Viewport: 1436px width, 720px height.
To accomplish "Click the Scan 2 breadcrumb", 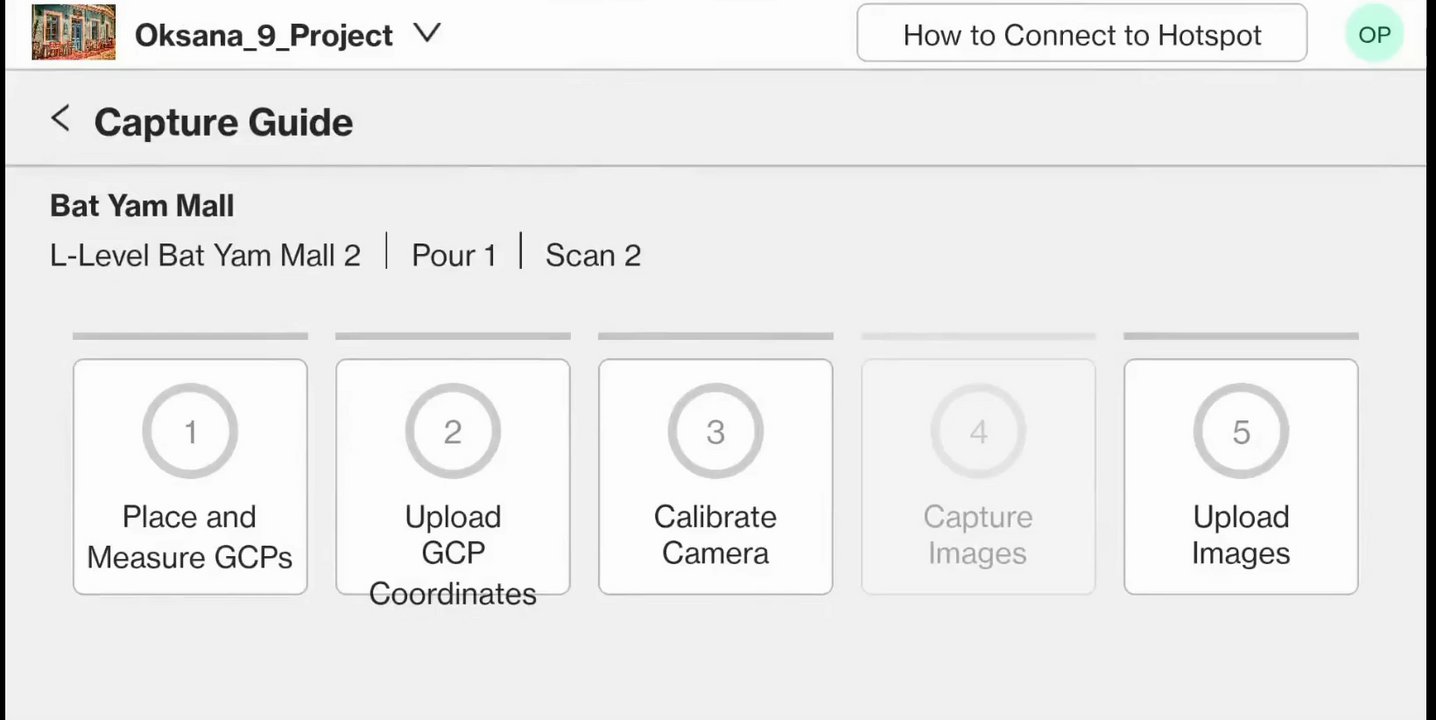I will 593,255.
